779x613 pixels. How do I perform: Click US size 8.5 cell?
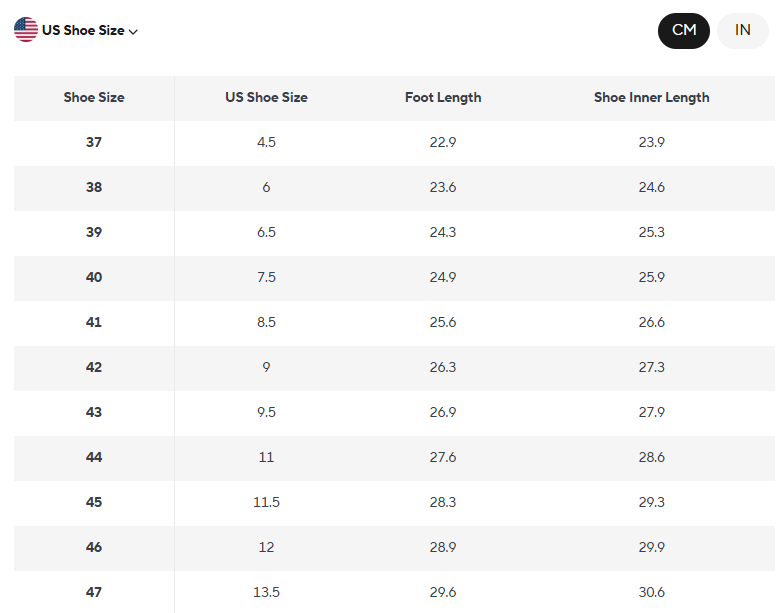(266, 323)
